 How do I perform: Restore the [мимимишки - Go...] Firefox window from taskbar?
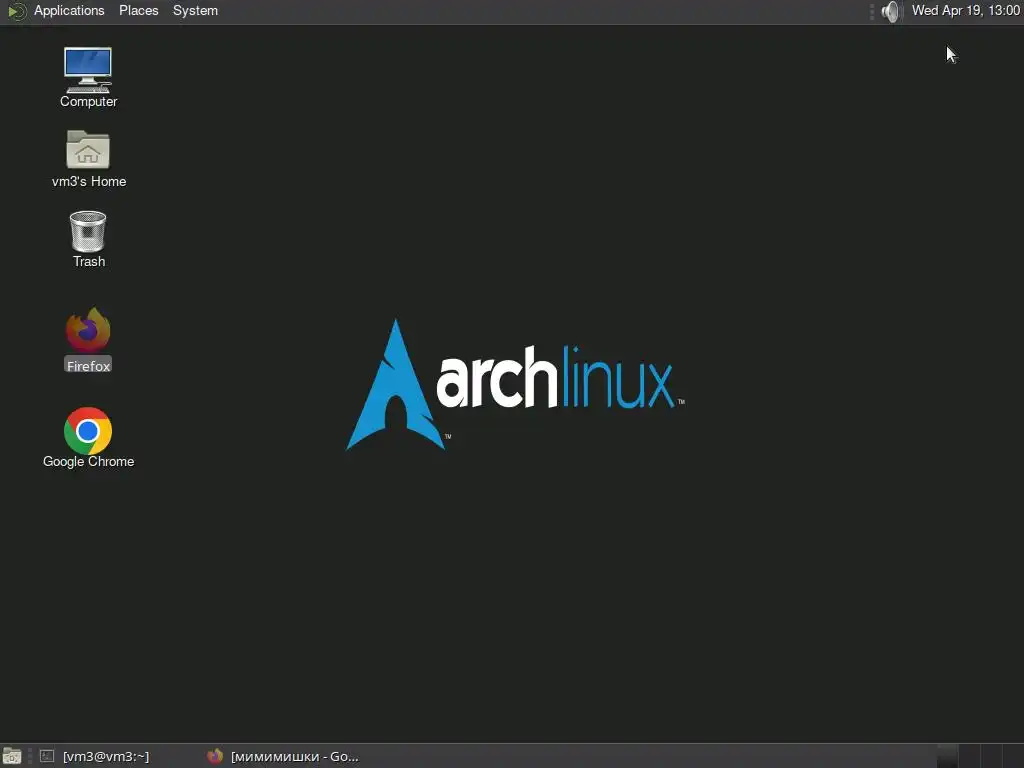click(283, 756)
